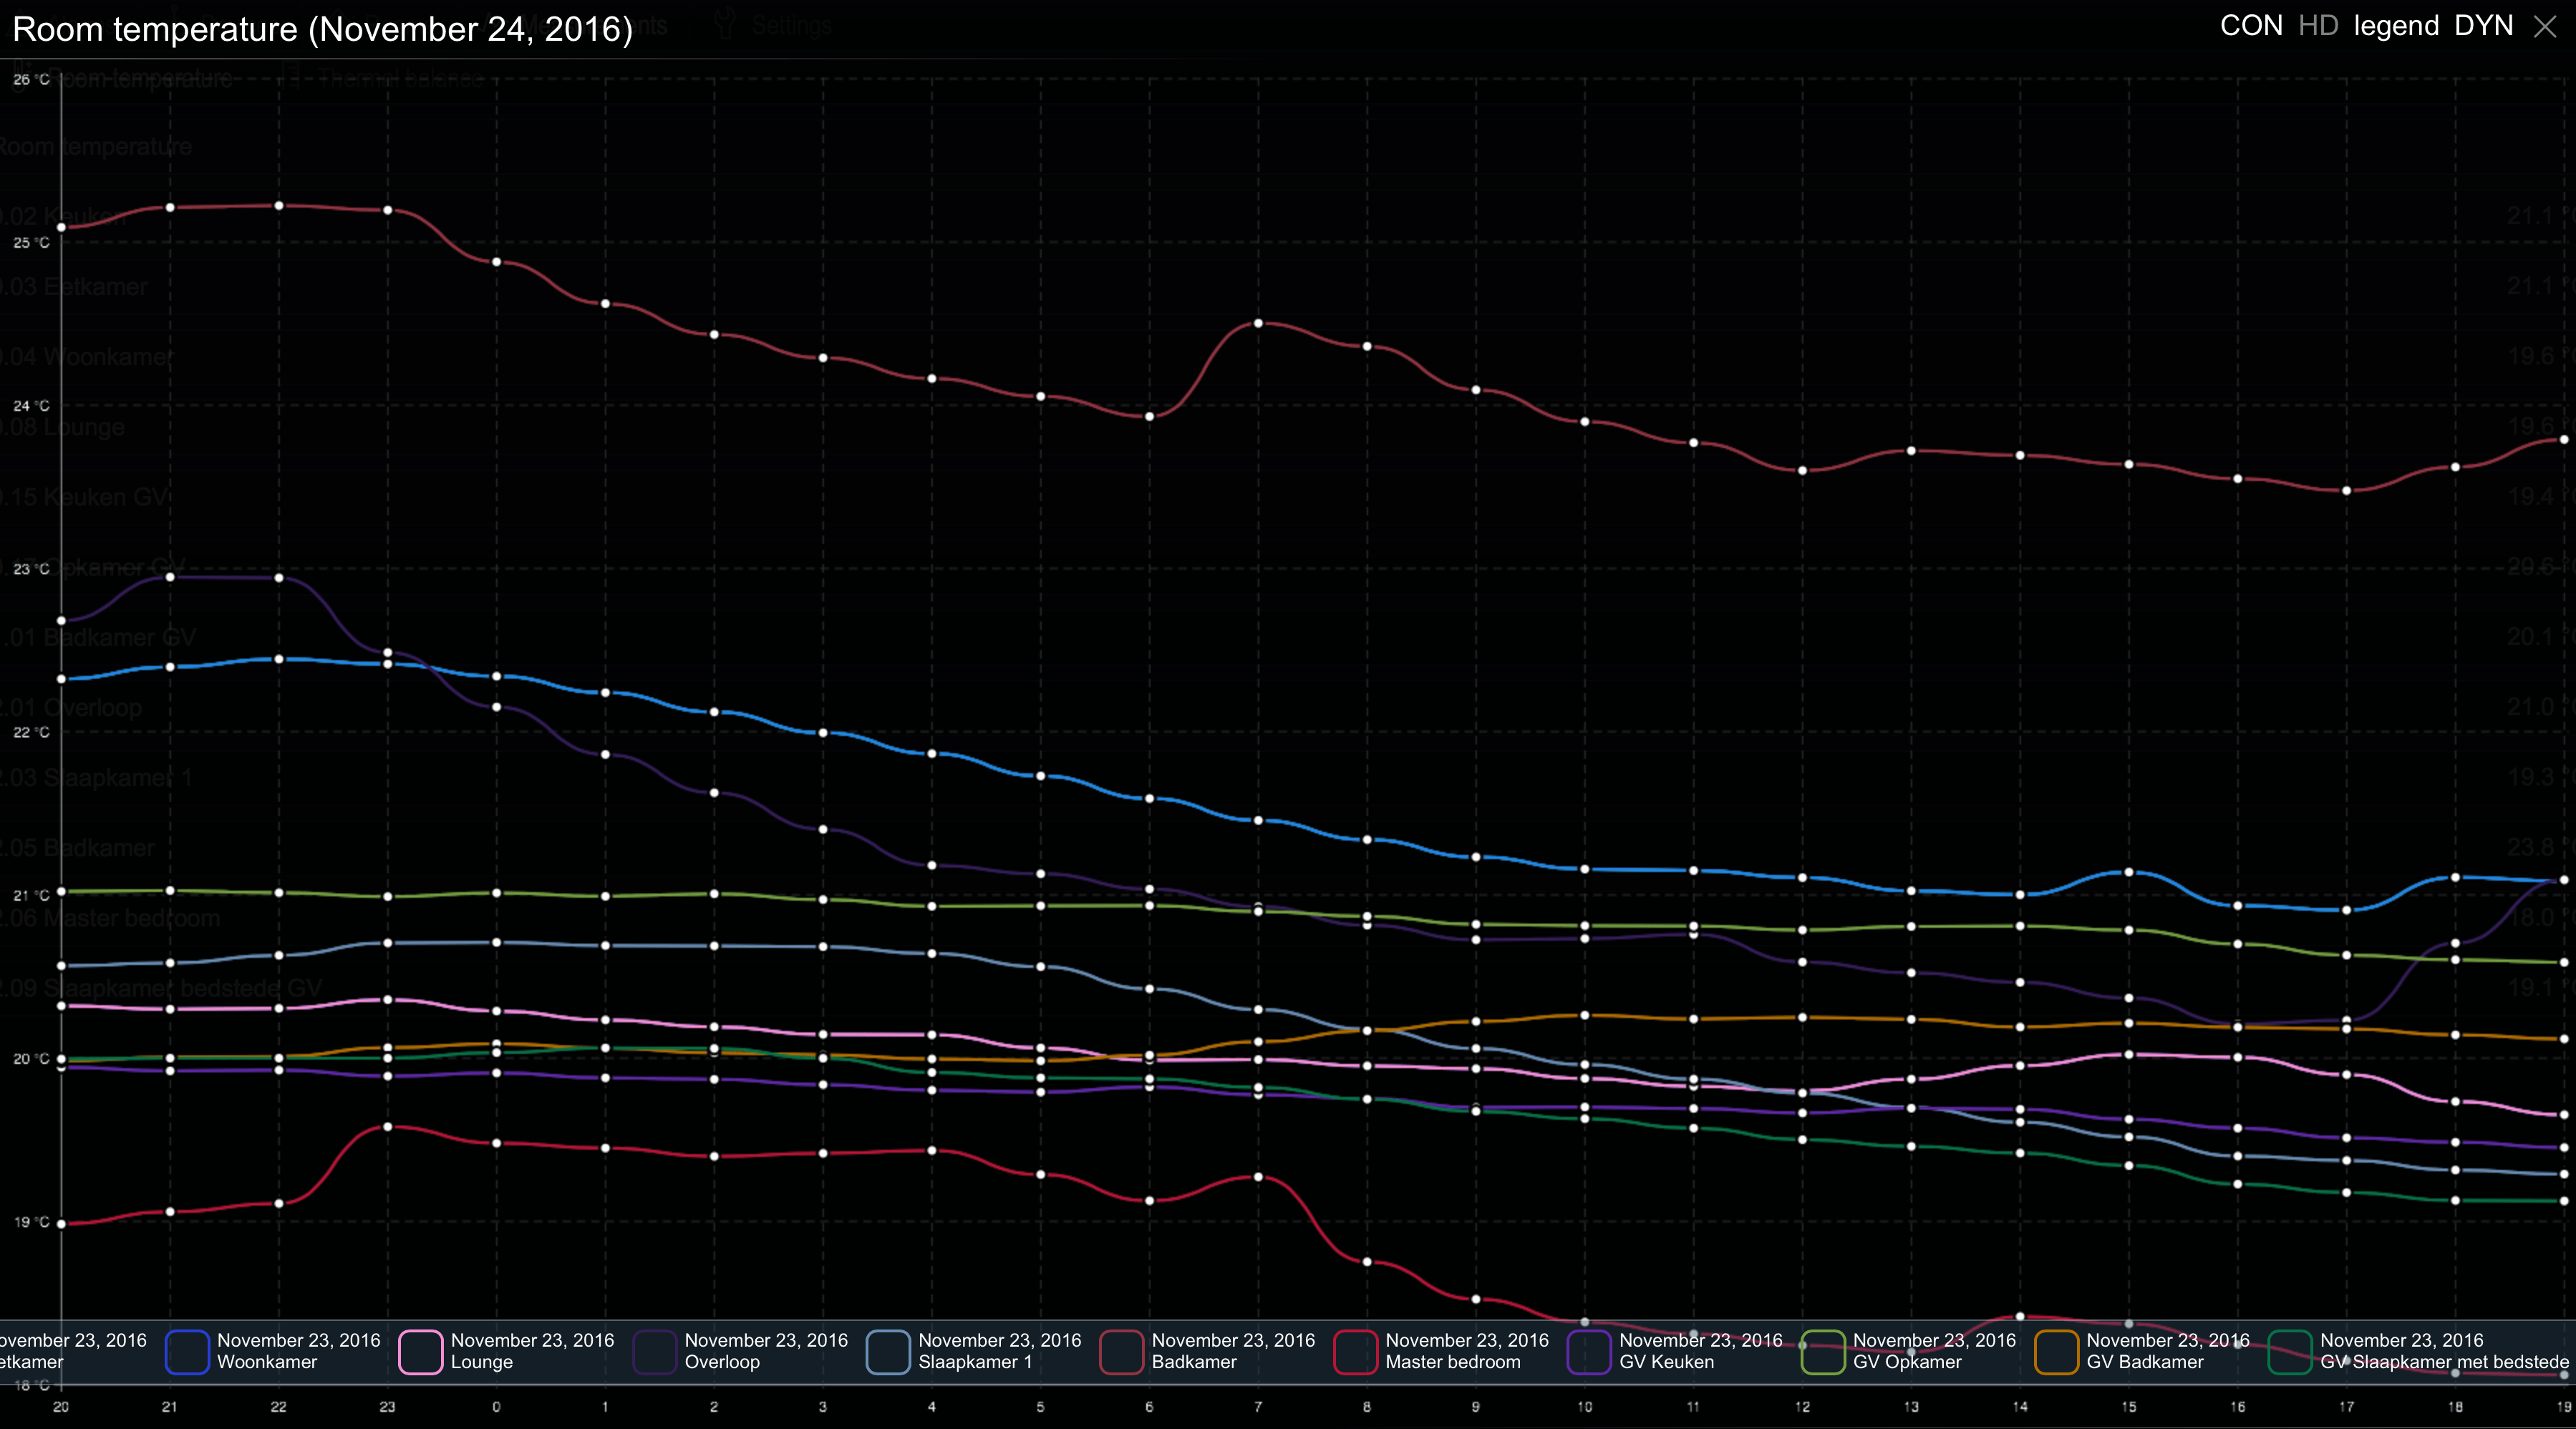The width and height of the screenshot is (2576, 1429).
Task: Click the pink Lounge legend box
Action: tap(421, 1352)
